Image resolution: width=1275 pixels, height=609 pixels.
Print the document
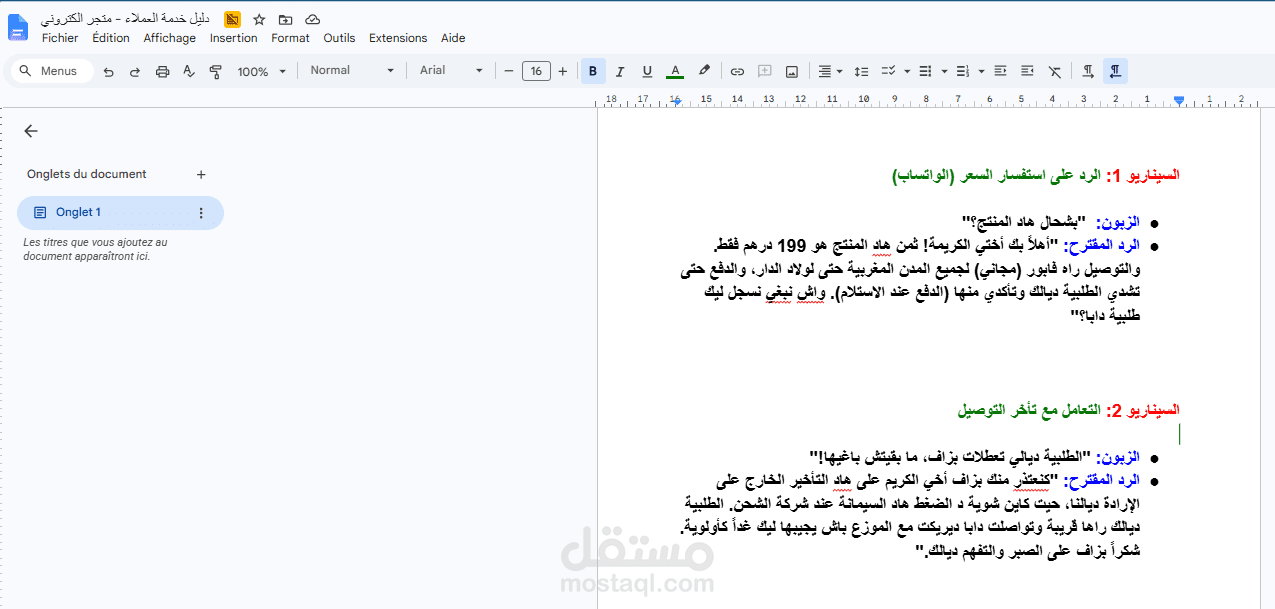(x=162, y=72)
